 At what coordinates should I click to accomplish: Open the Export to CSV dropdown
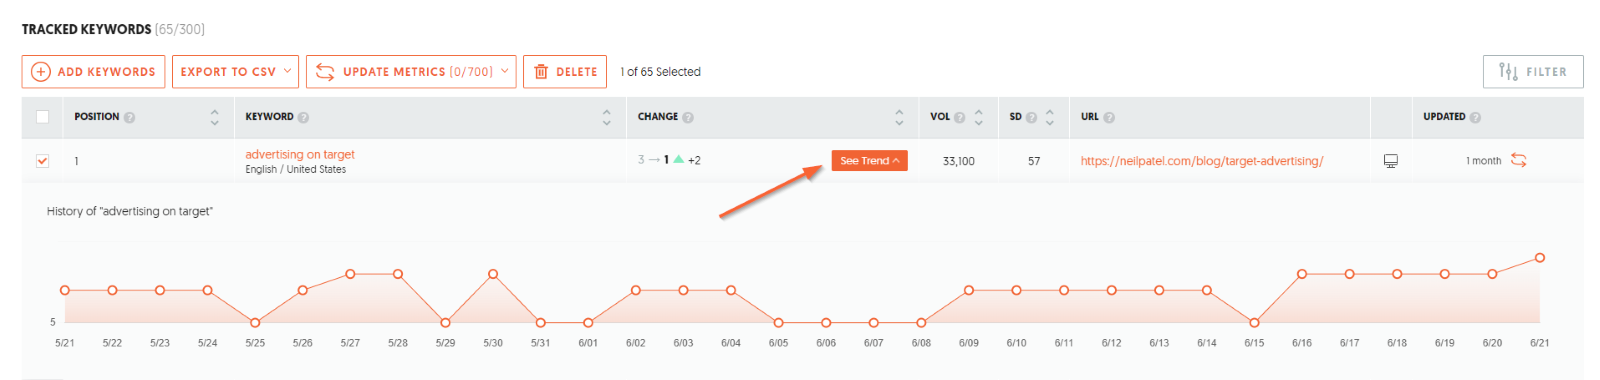coord(236,72)
